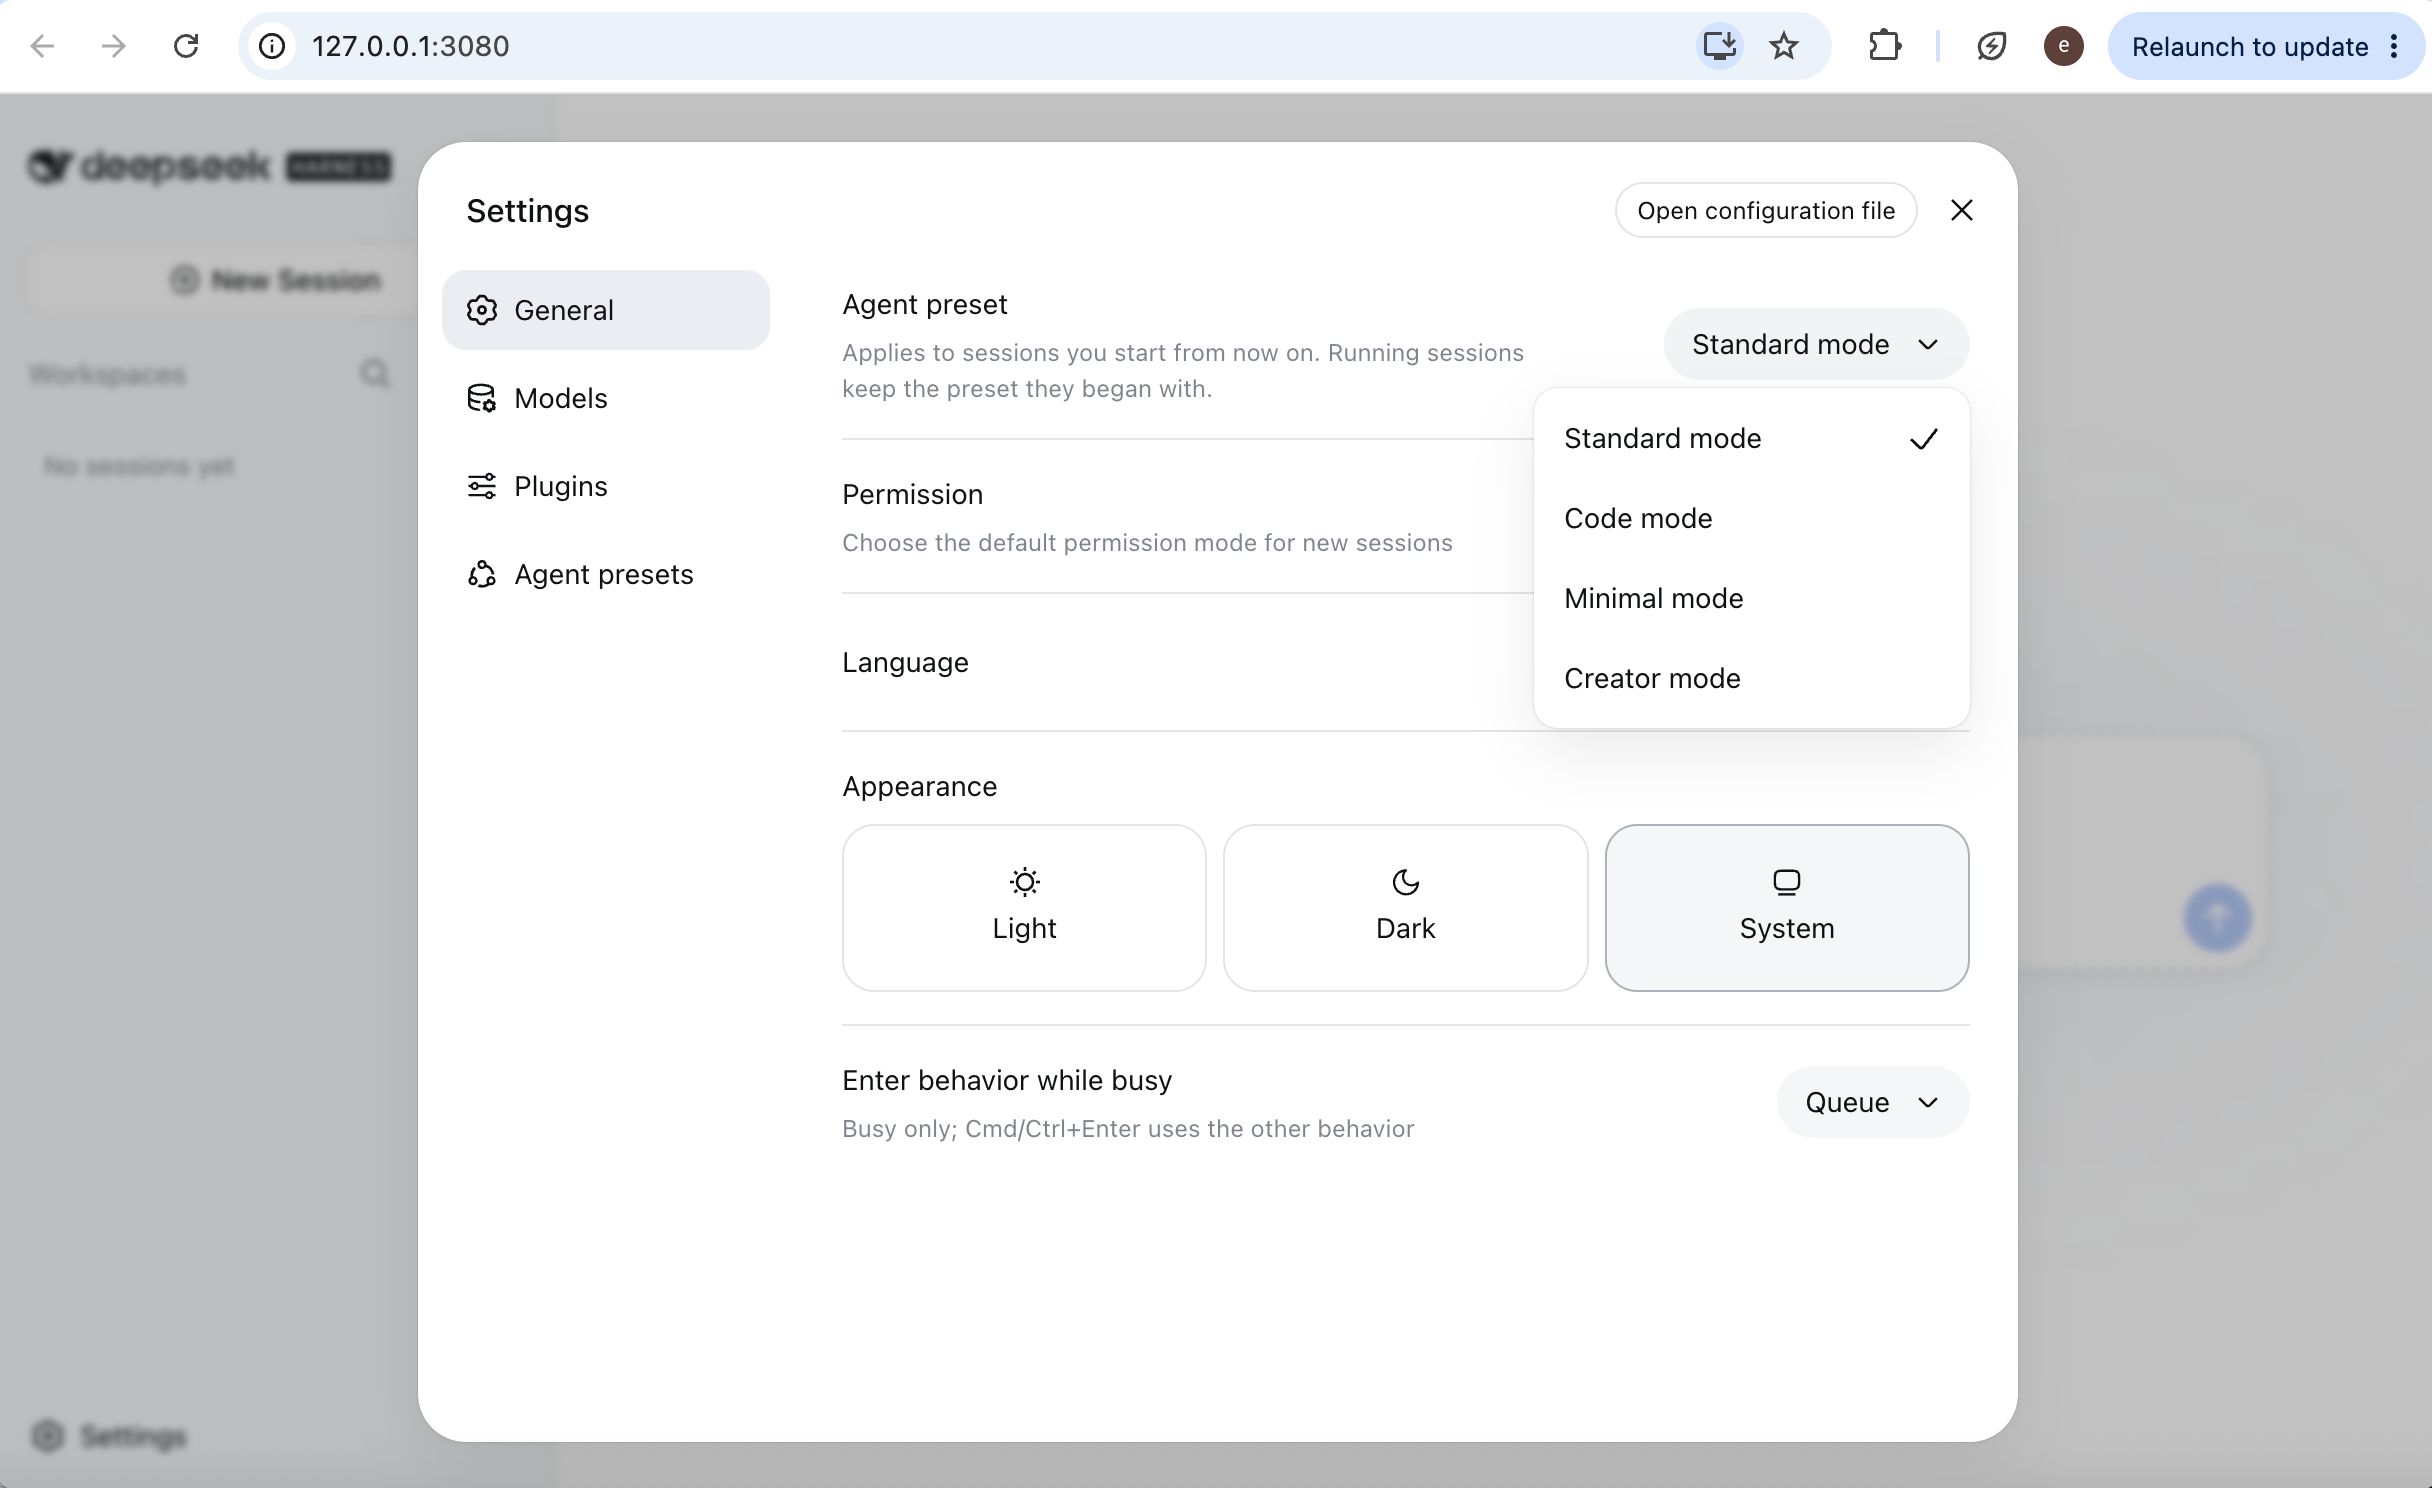Click the blue send arrow button
Image resolution: width=2432 pixels, height=1488 pixels.
(2217, 917)
